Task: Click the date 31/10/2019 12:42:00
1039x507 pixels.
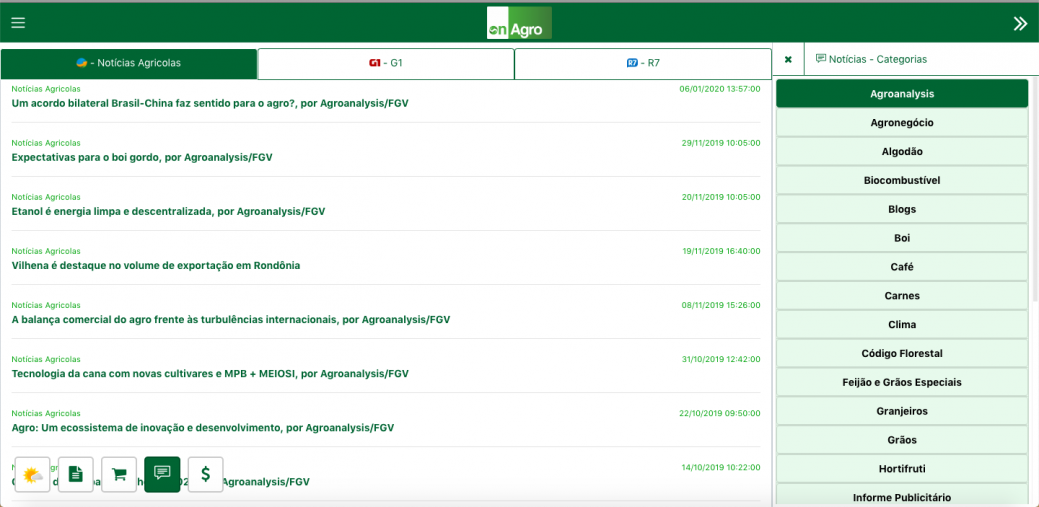Action: point(721,359)
